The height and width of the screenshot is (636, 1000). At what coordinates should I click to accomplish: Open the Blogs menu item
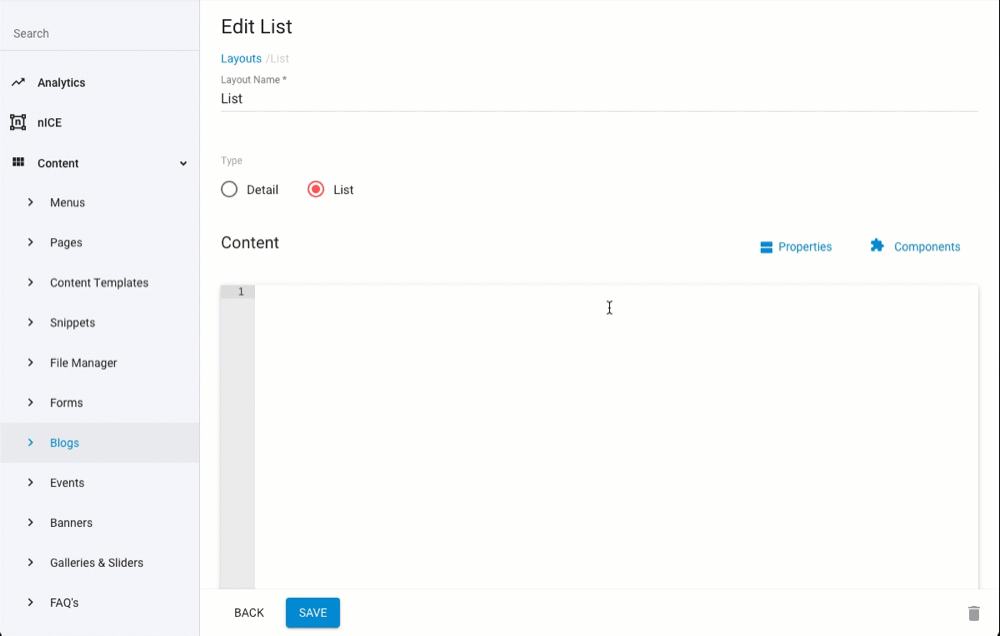click(x=65, y=443)
